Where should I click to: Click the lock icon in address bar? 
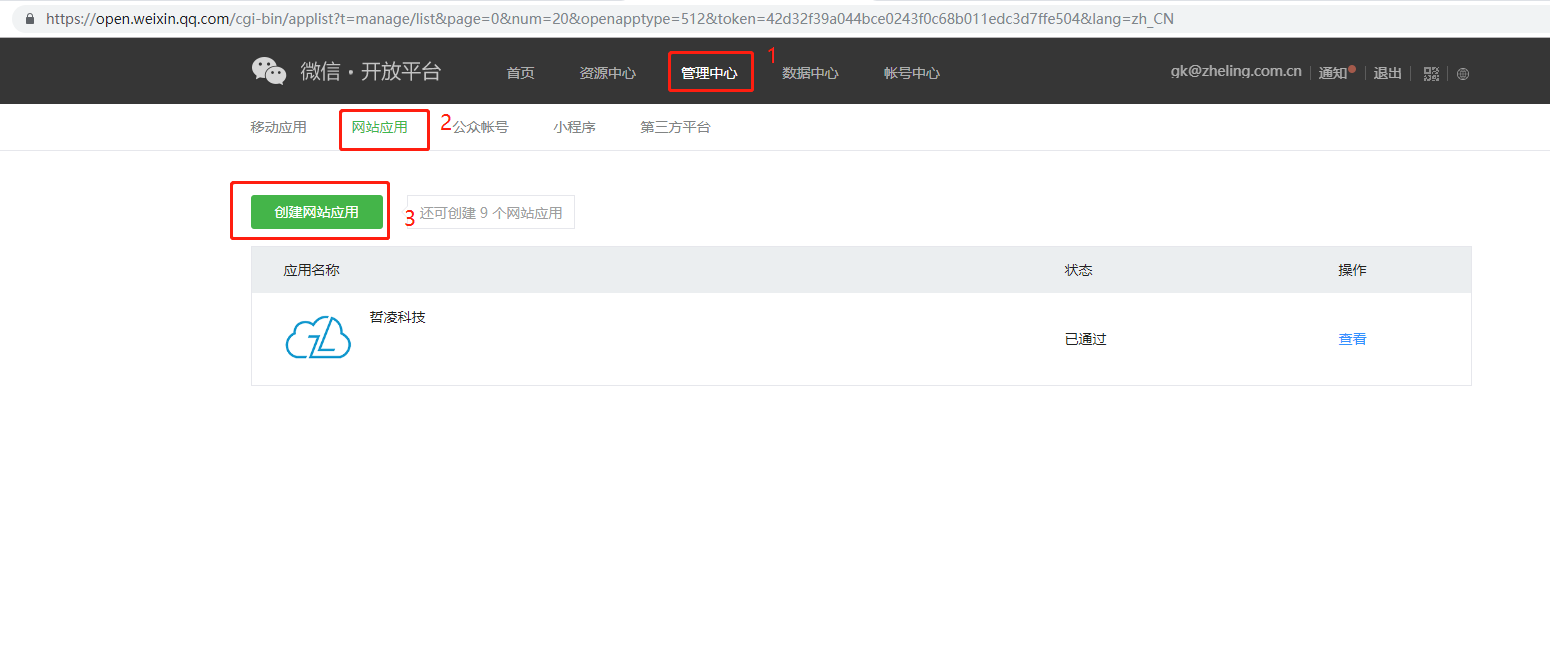(30, 18)
